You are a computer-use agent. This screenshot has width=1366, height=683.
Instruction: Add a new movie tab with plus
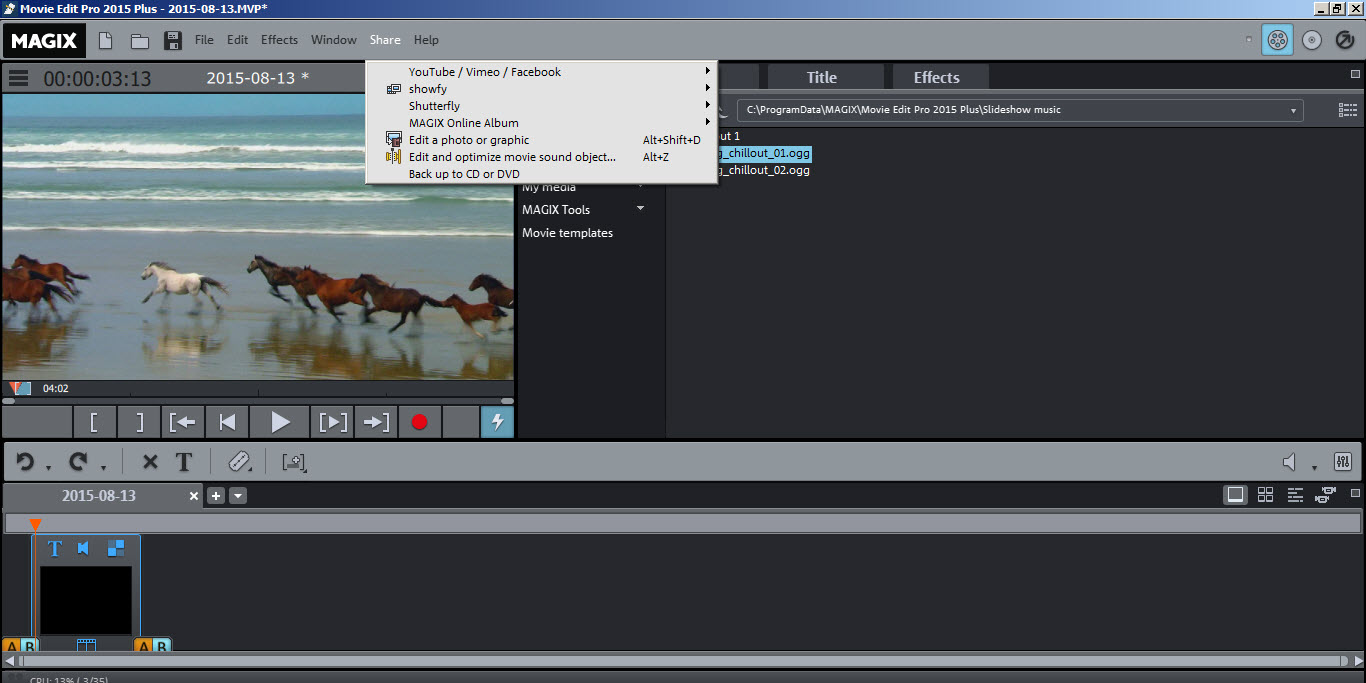point(216,496)
